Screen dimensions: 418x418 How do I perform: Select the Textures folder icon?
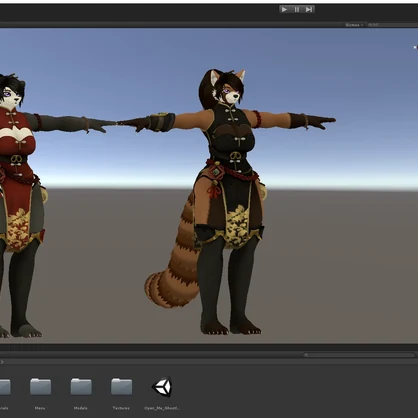tap(121, 387)
